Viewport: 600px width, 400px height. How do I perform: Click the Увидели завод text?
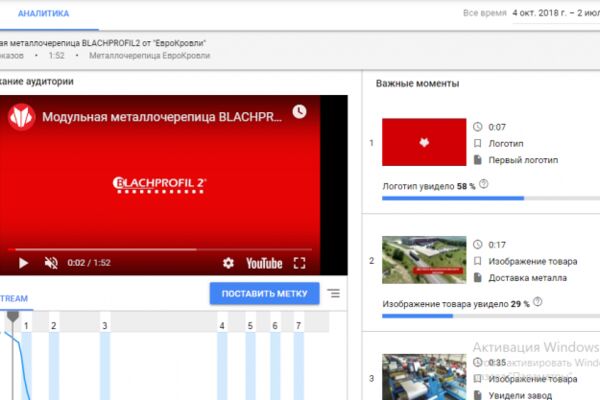(x=520, y=395)
